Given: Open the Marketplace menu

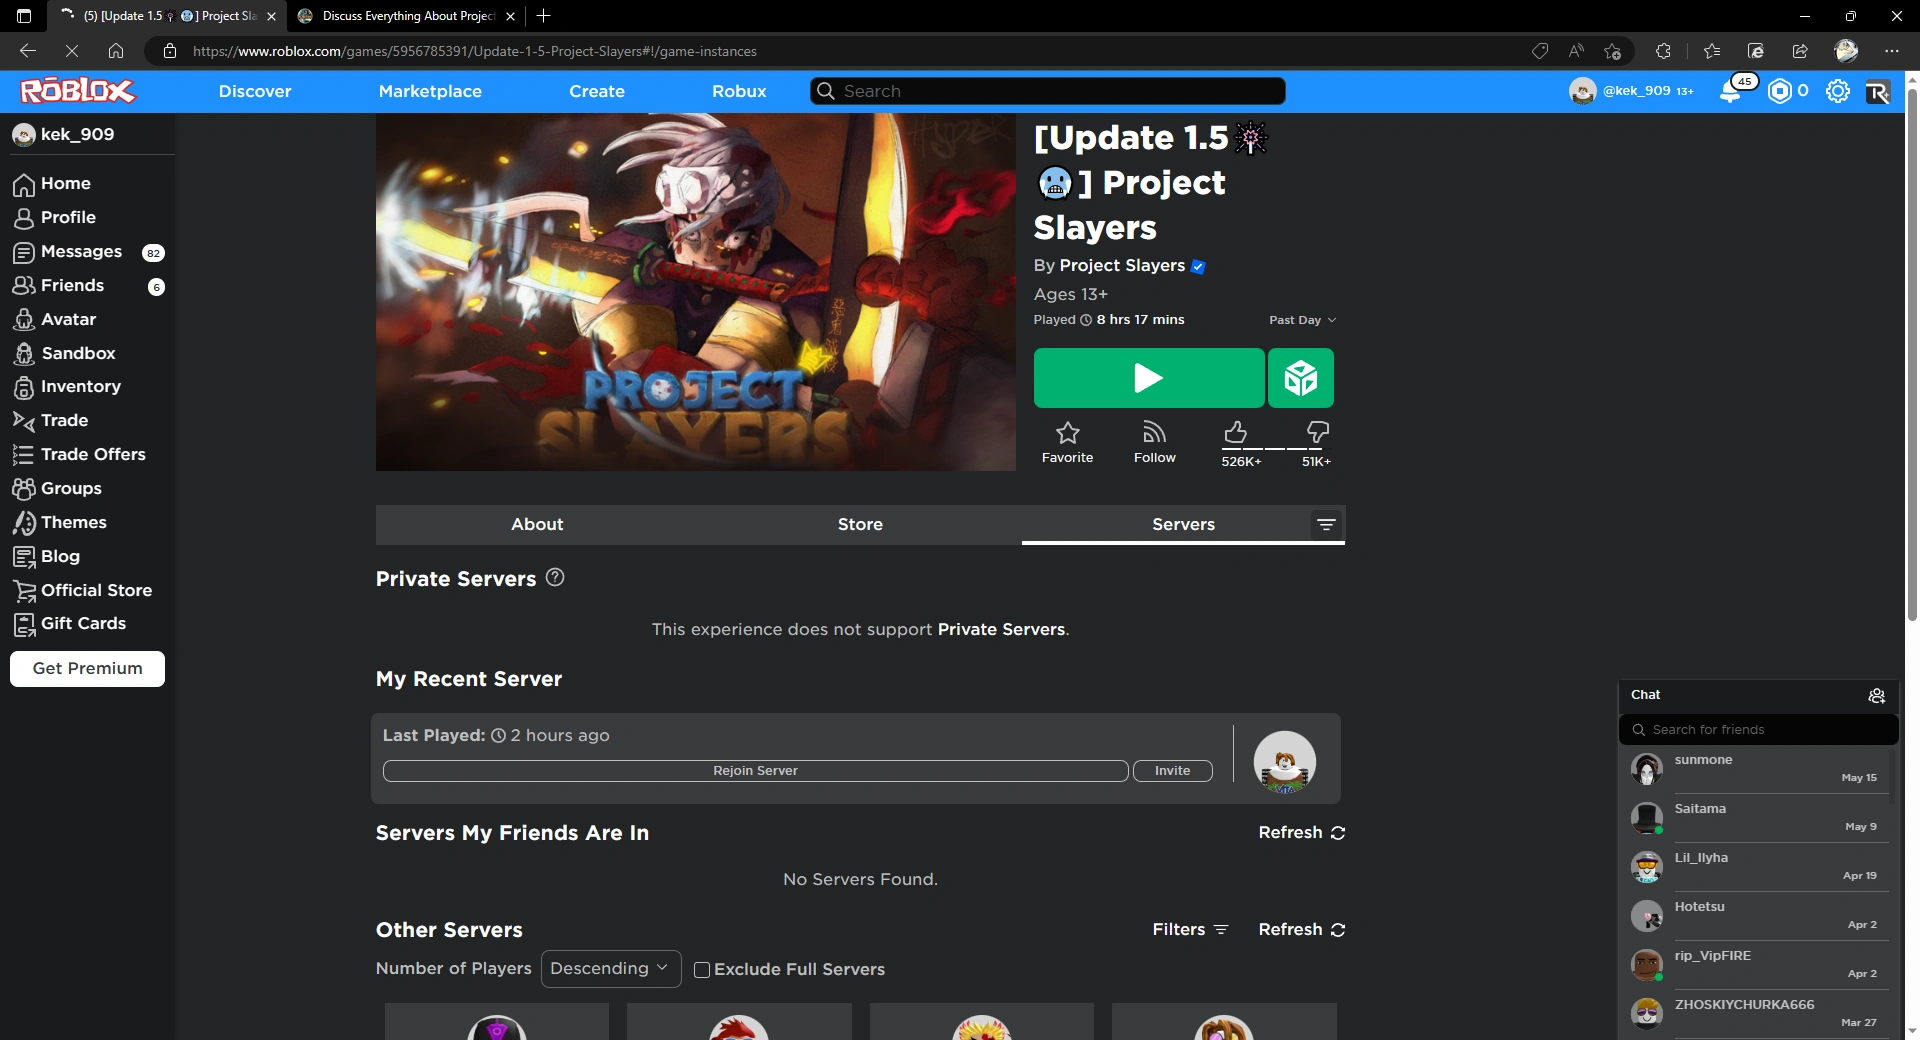Looking at the screenshot, I should [x=430, y=91].
